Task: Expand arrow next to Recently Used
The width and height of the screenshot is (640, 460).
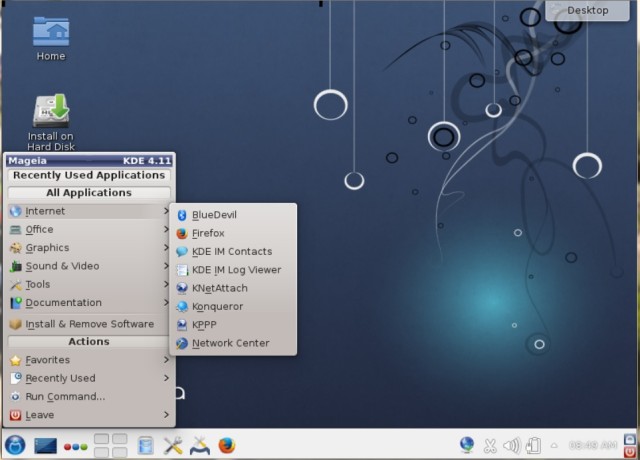Action: click(x=166, y=378)
